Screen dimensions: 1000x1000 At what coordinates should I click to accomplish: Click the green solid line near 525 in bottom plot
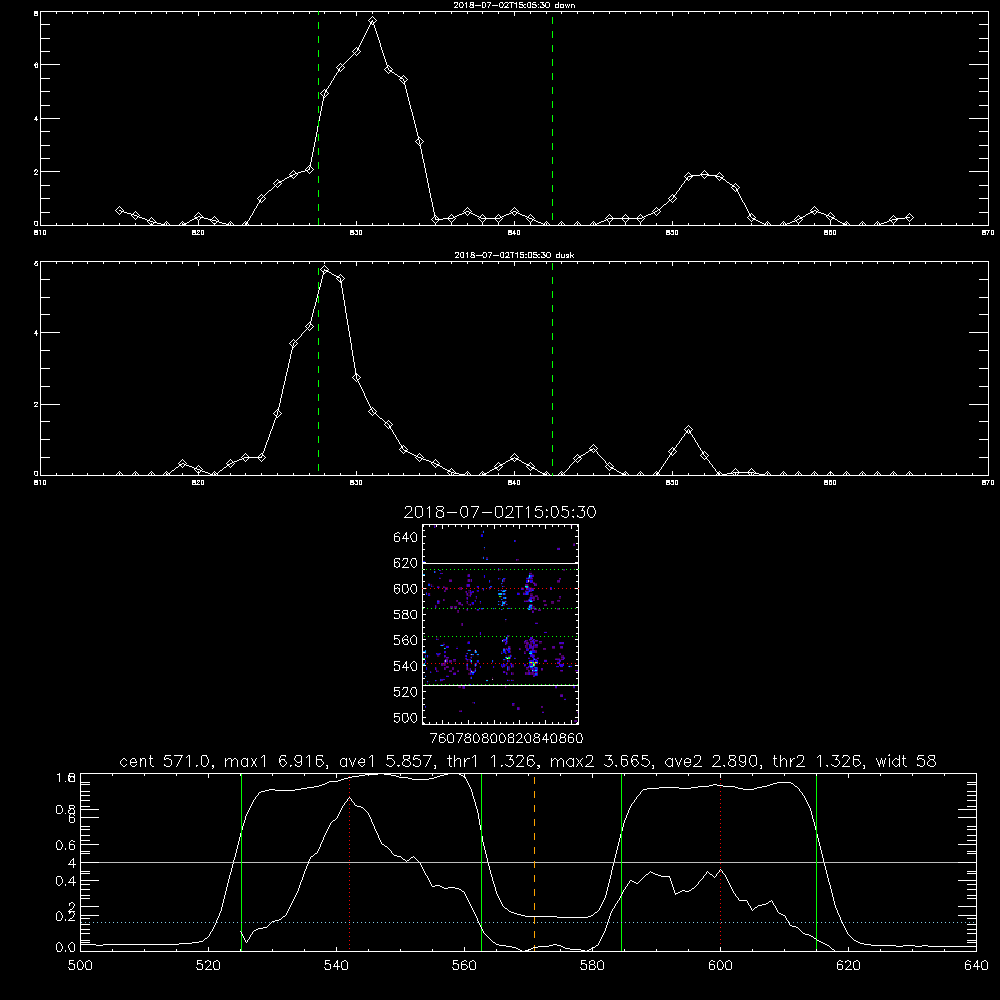(241, 862)
